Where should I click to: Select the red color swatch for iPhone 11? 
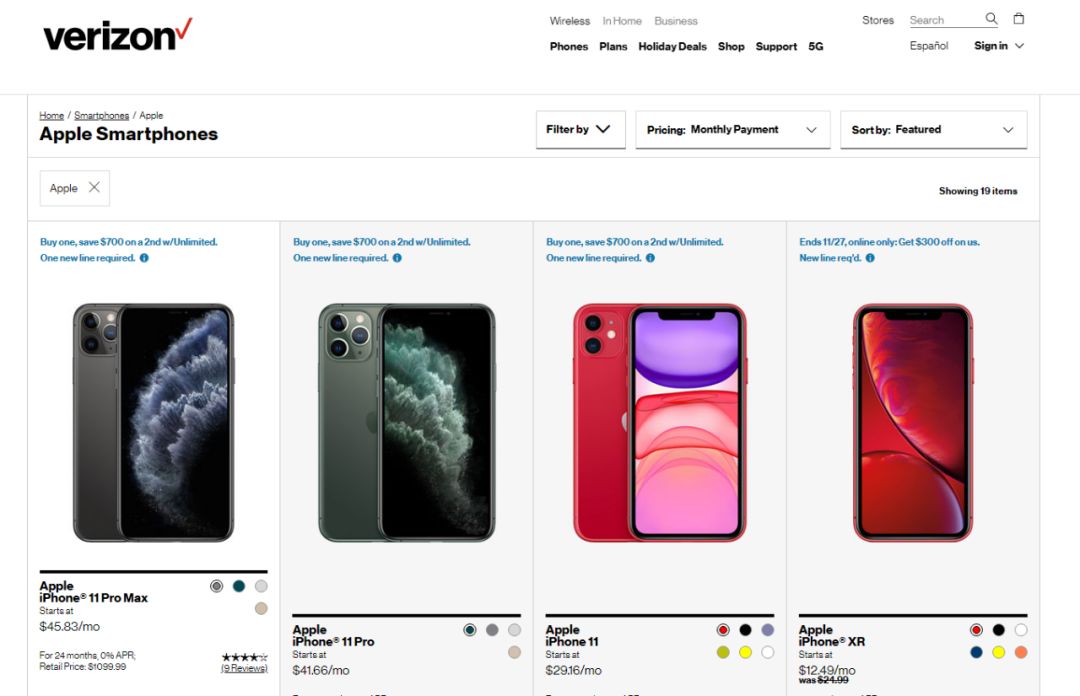coord(723,630)
